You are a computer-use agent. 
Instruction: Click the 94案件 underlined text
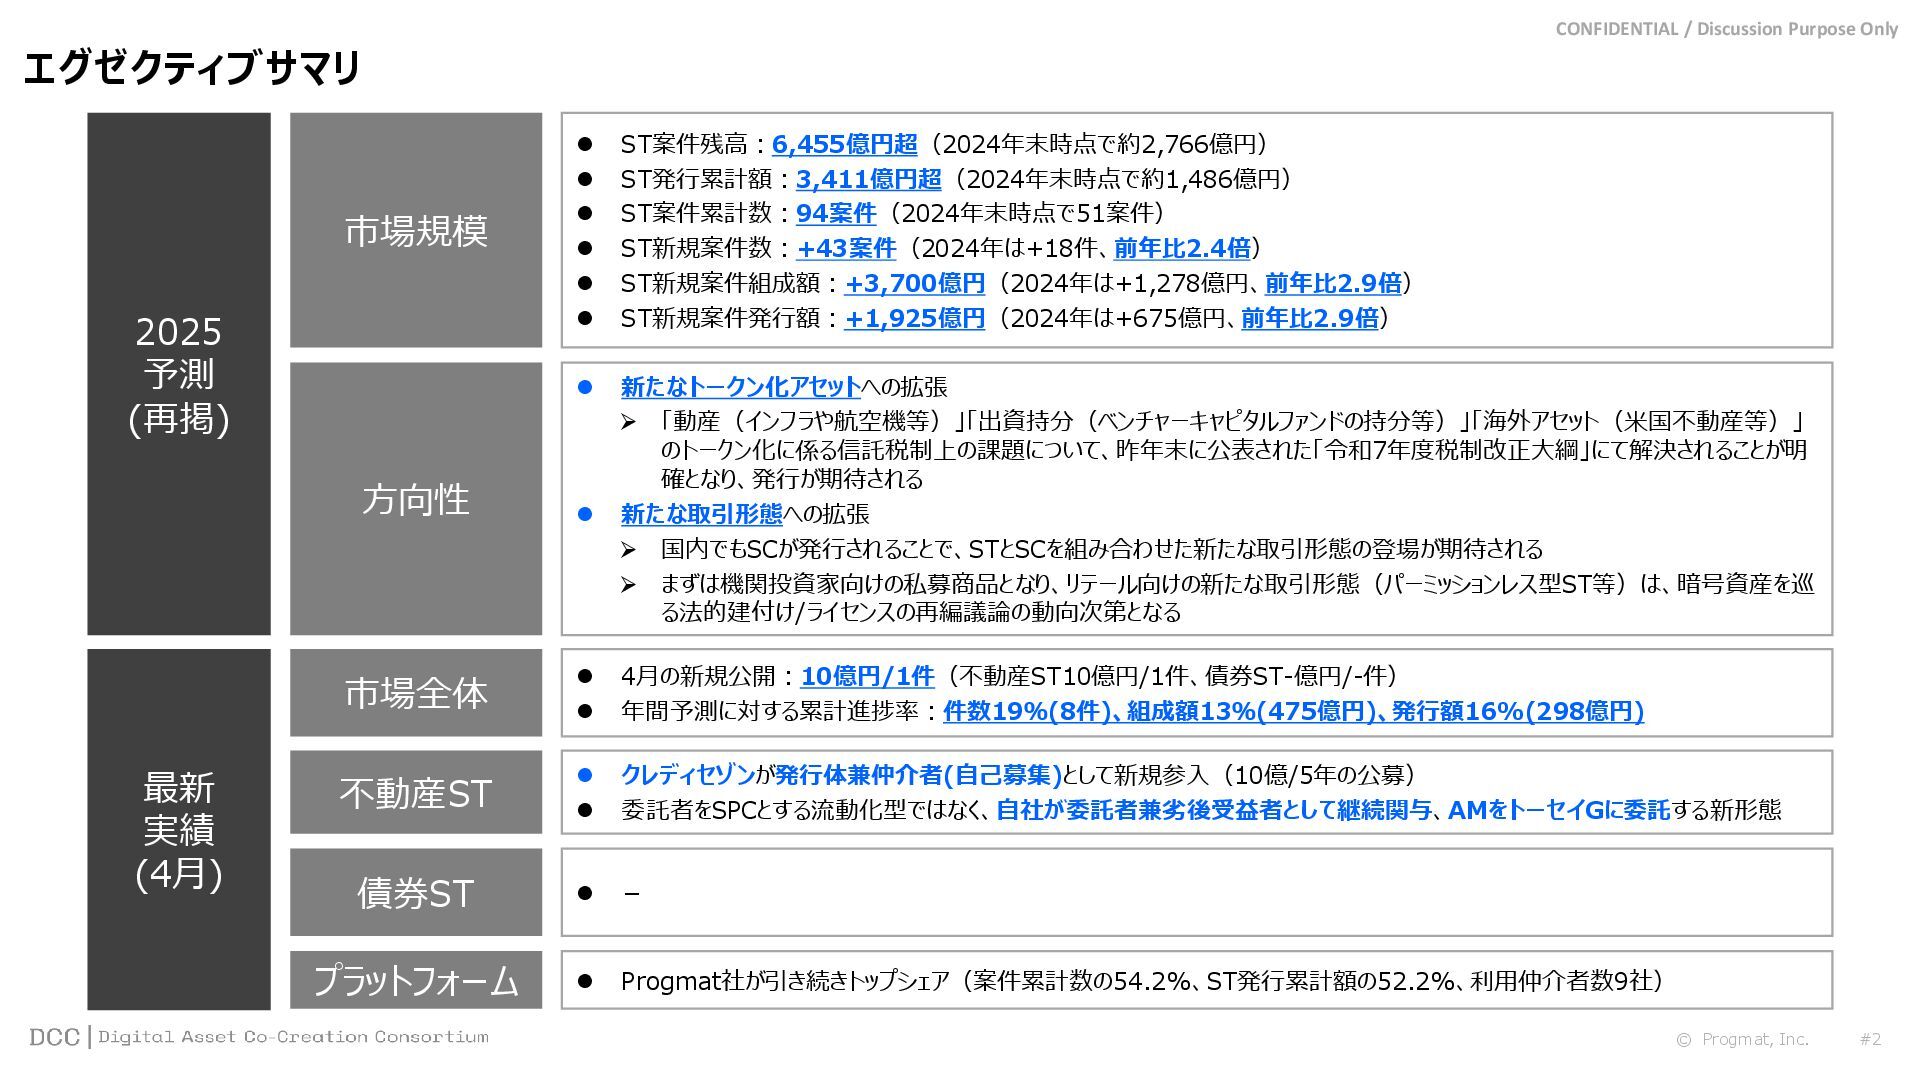pyautogui.click(x=836, y=213)
